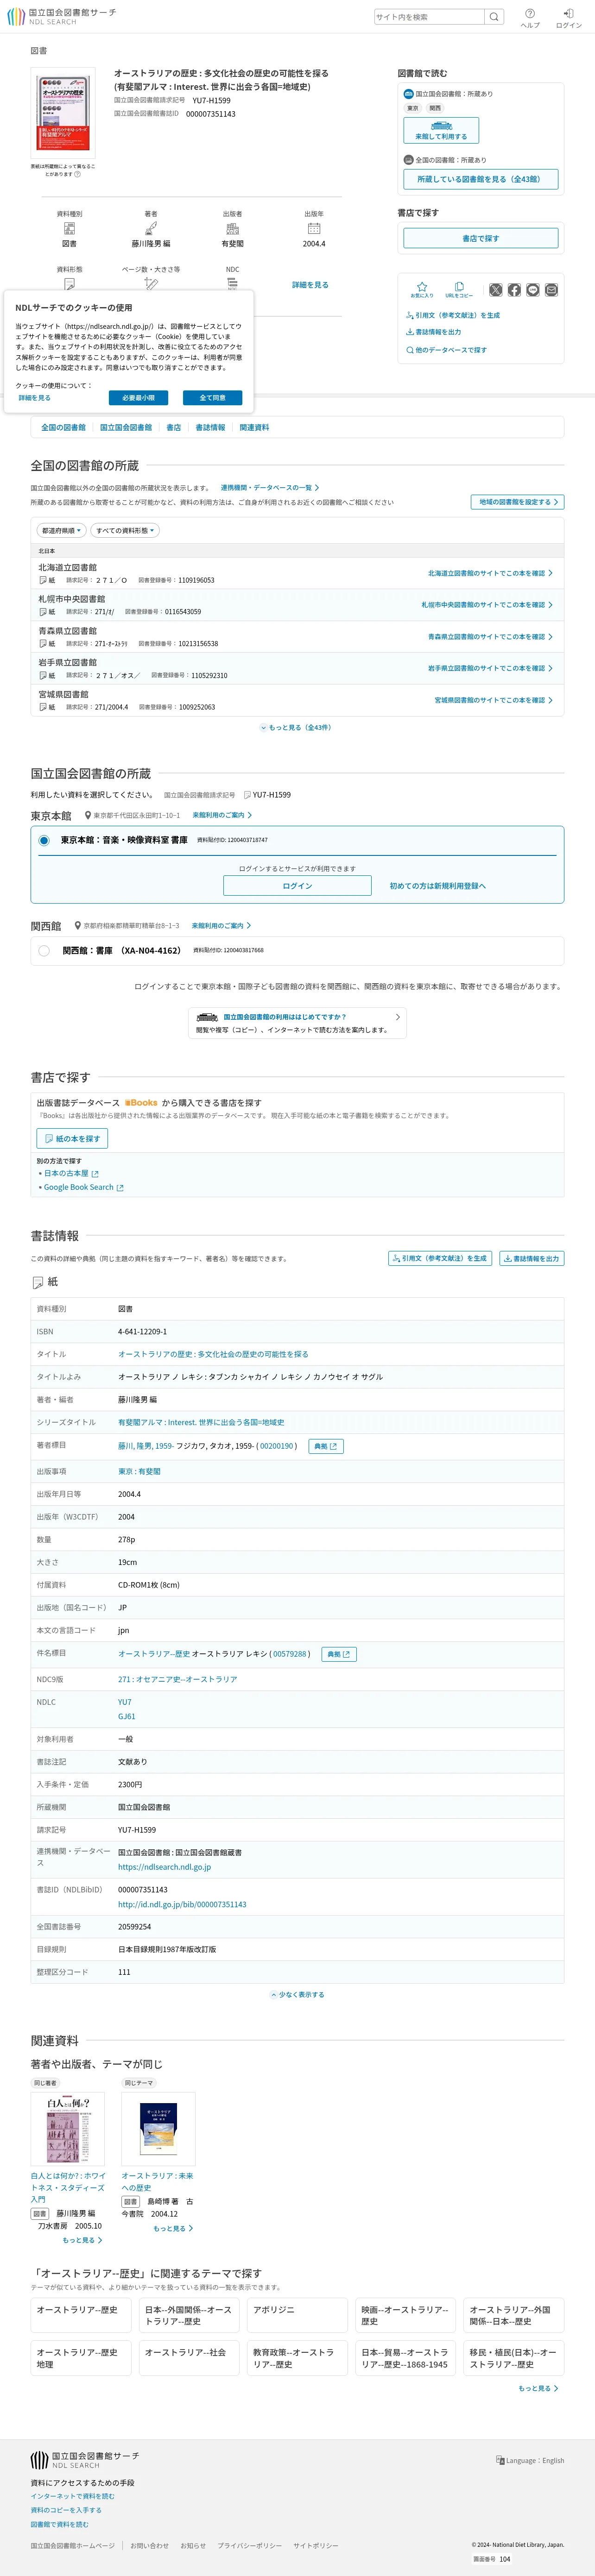
Task: Click the site search magnifier icon
Action: pos(494,17)
